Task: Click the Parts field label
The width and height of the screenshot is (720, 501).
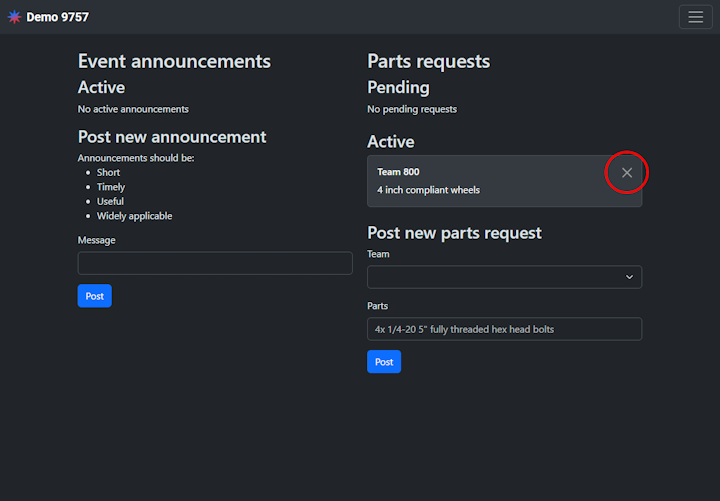Action: (377, 306)
